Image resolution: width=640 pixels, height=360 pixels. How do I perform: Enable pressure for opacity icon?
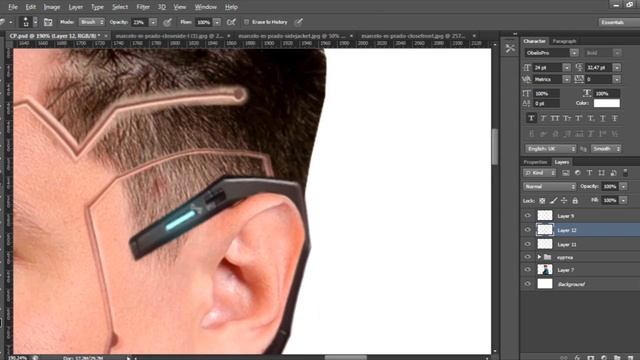(x=167, y=22)
